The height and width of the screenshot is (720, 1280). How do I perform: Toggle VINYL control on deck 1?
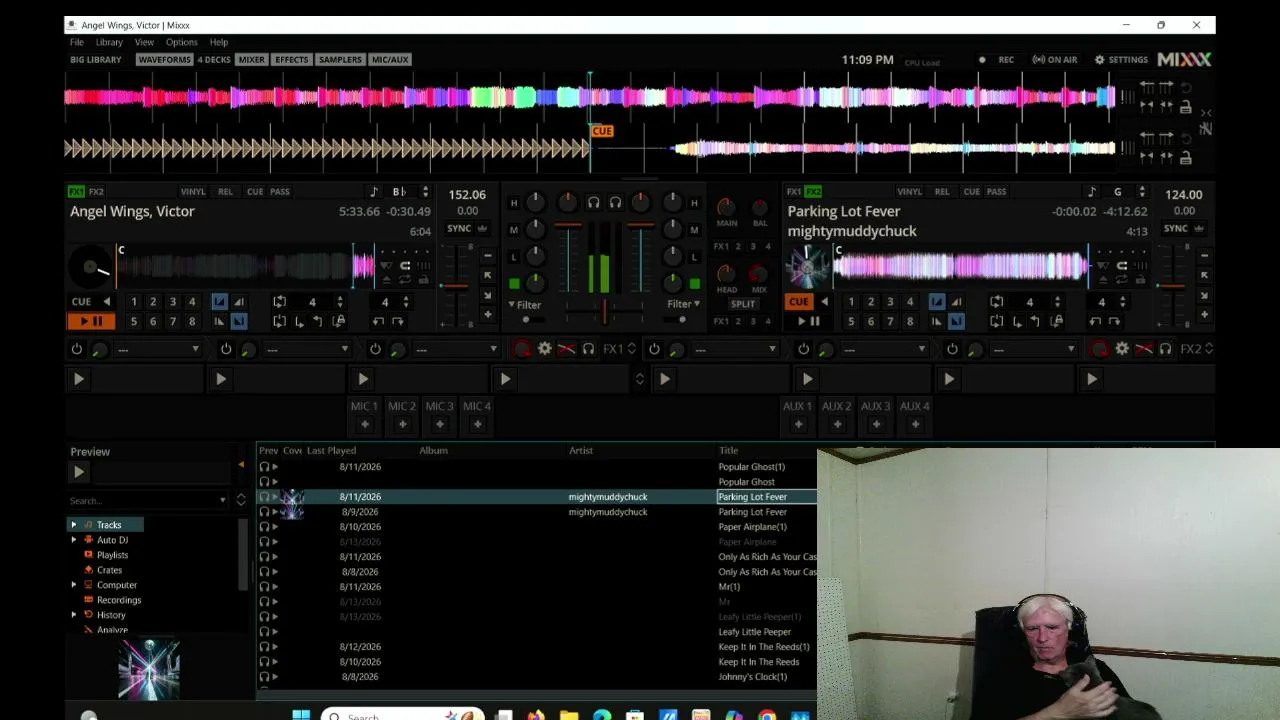coord(193,192)
